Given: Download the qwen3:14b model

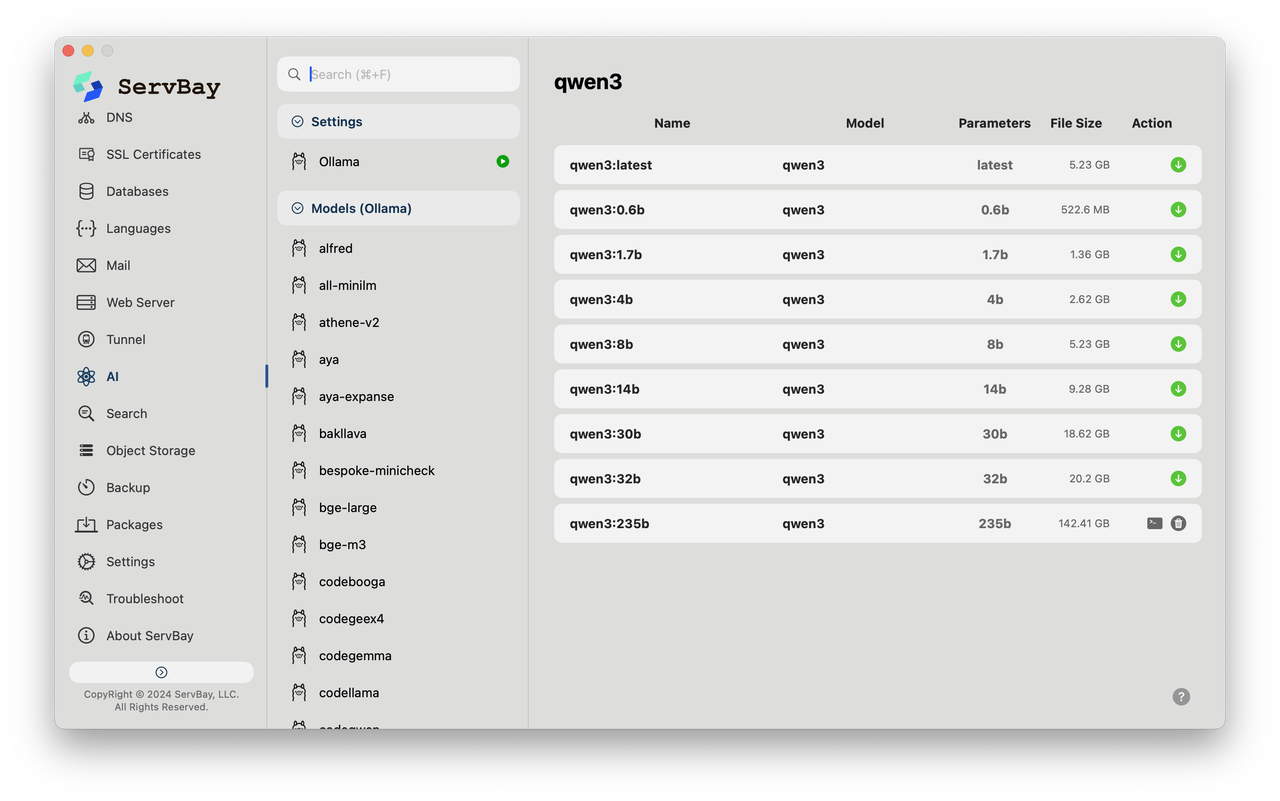Looking at the screenshot, I should (x=1178, y=389).
